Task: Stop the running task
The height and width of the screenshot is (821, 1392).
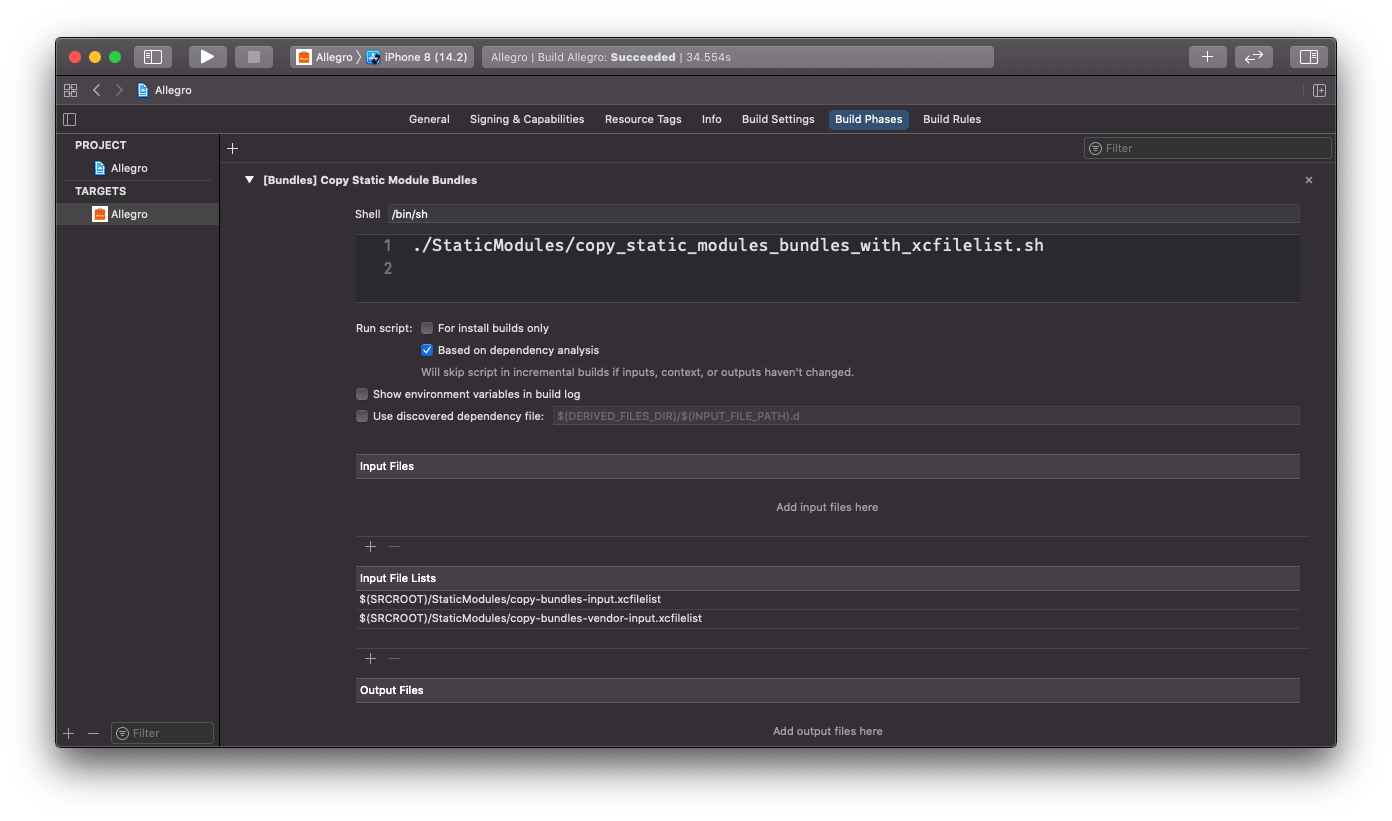Action: (x=254, y=57)
